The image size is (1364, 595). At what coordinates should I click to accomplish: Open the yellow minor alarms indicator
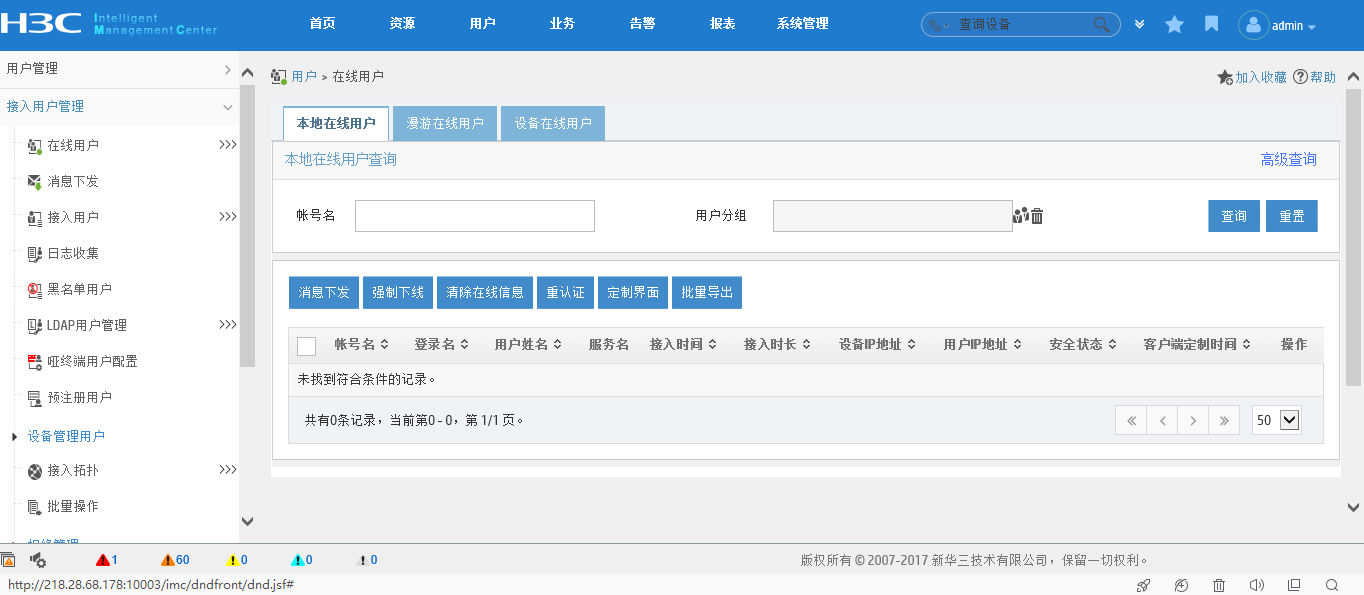237,560
